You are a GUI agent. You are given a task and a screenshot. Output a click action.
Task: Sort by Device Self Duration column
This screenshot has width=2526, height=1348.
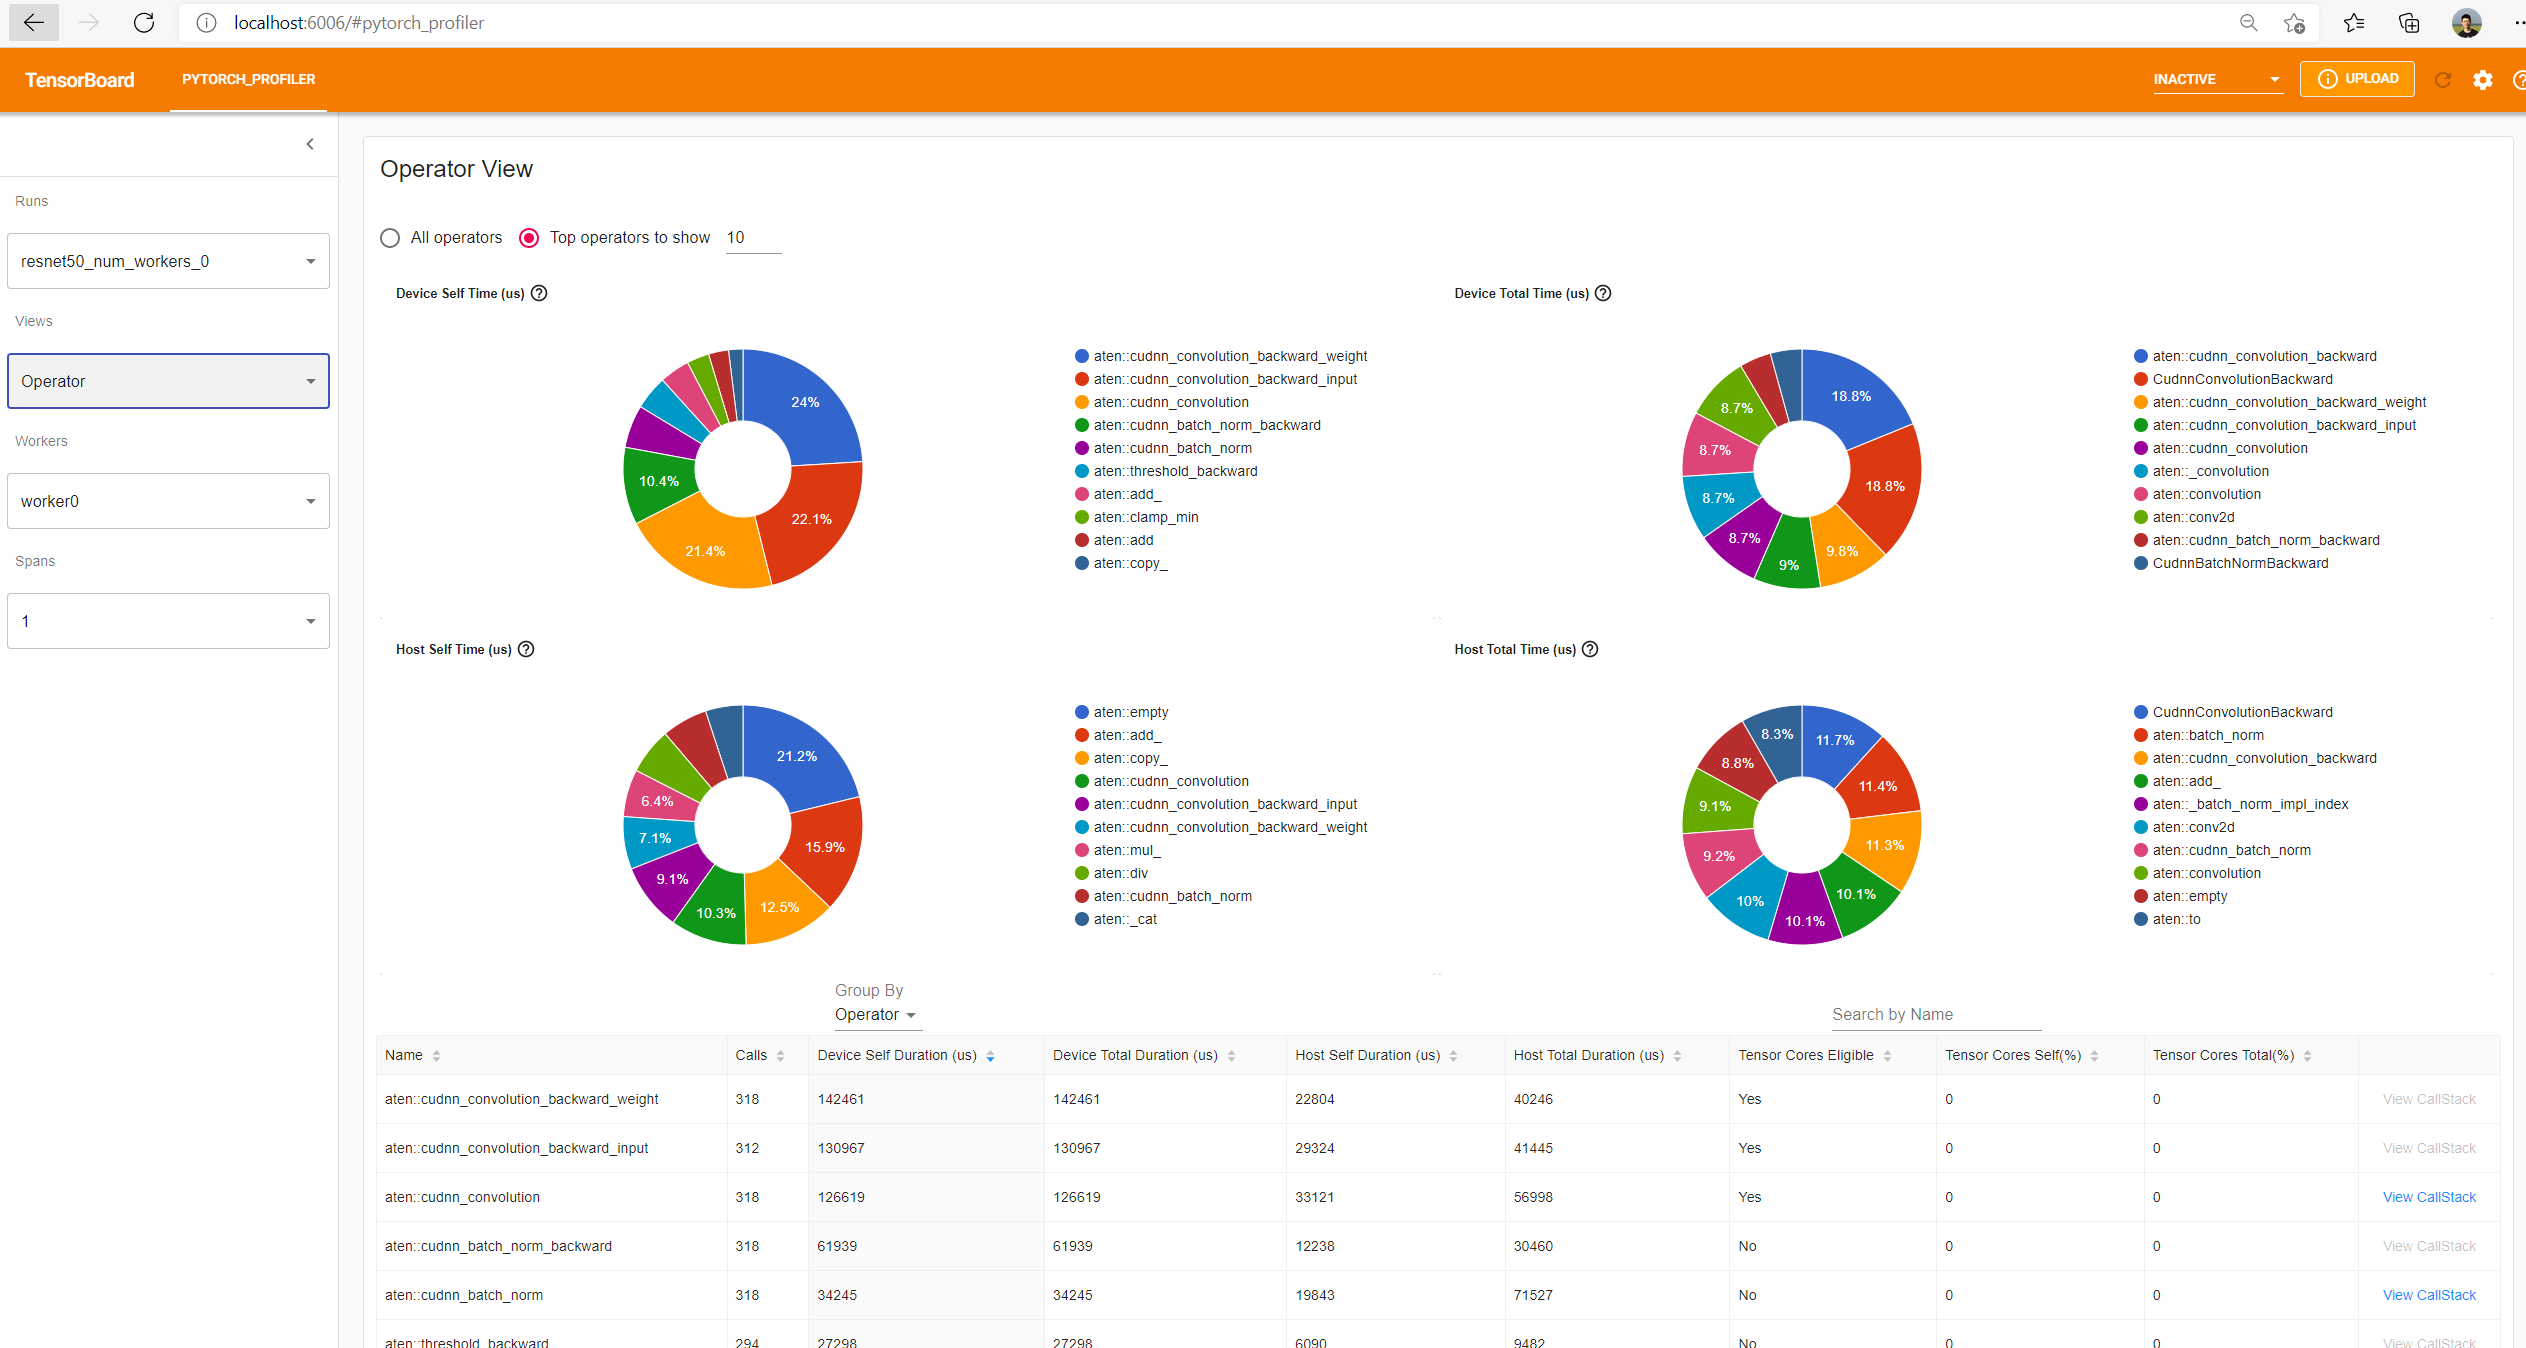pos(896,1055)
